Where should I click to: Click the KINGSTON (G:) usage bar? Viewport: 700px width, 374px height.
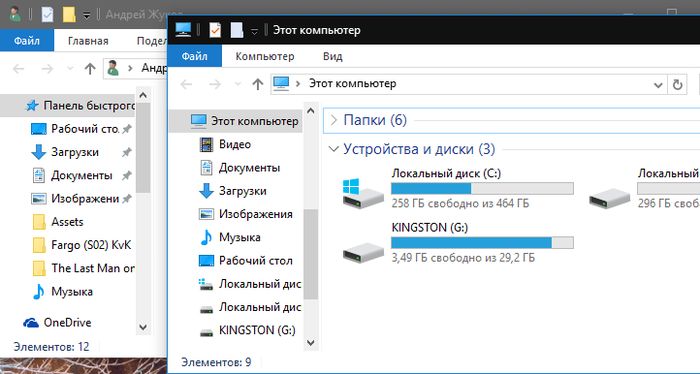click(482, 243)
